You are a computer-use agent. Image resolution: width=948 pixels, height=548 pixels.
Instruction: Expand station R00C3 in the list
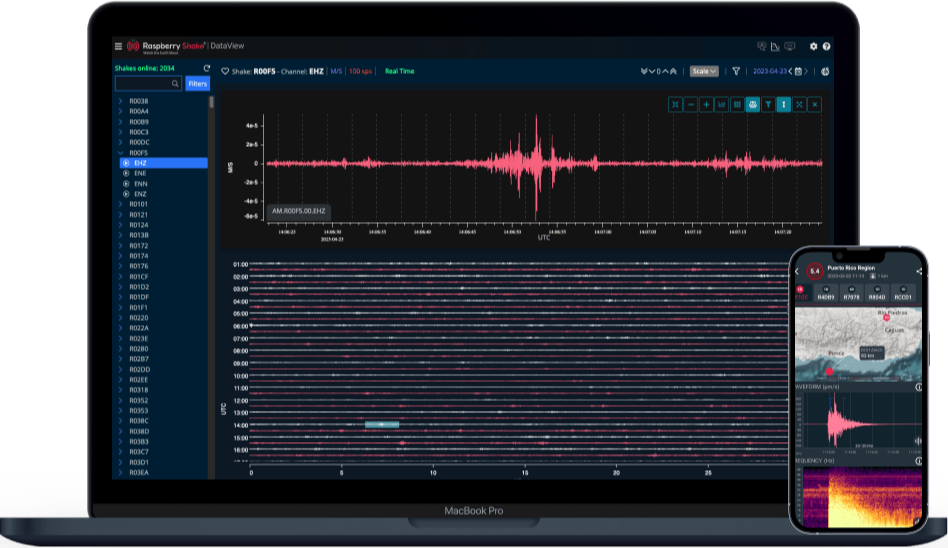point(120,132)
